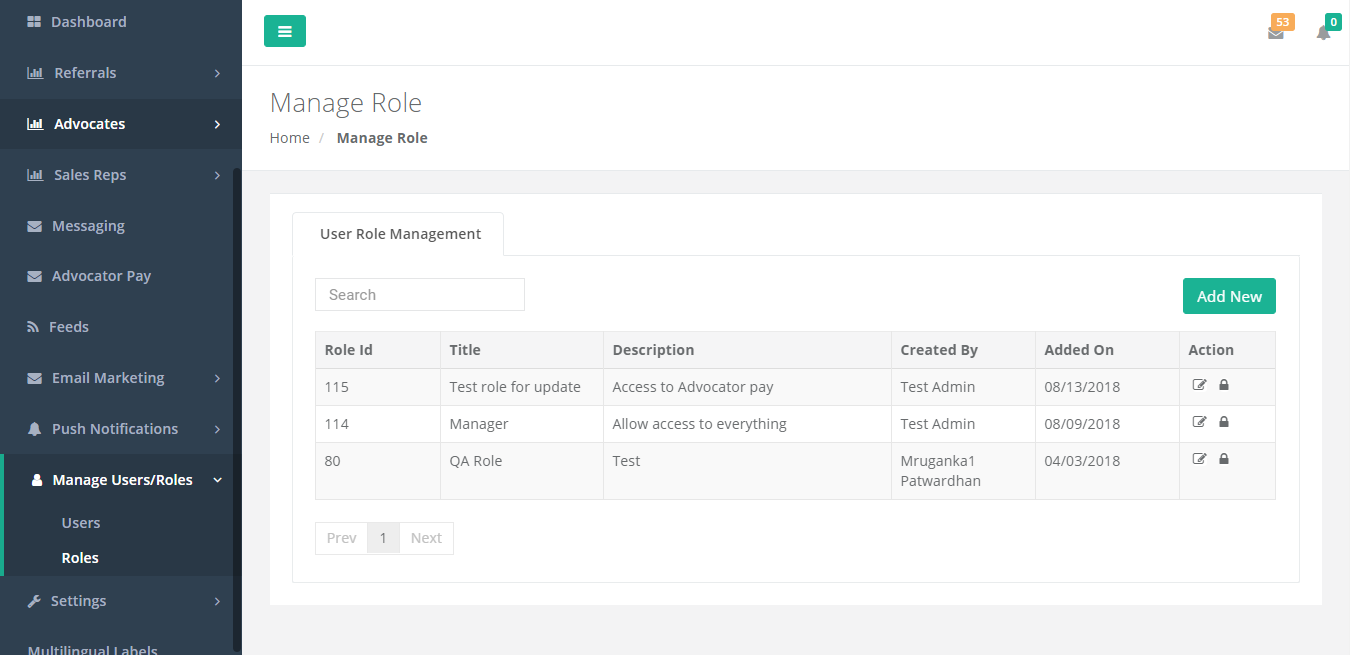The height and width of the screenshot is (655, 1350).
Task: Click the edit icon for QA Role
Action: point(1199,458)
